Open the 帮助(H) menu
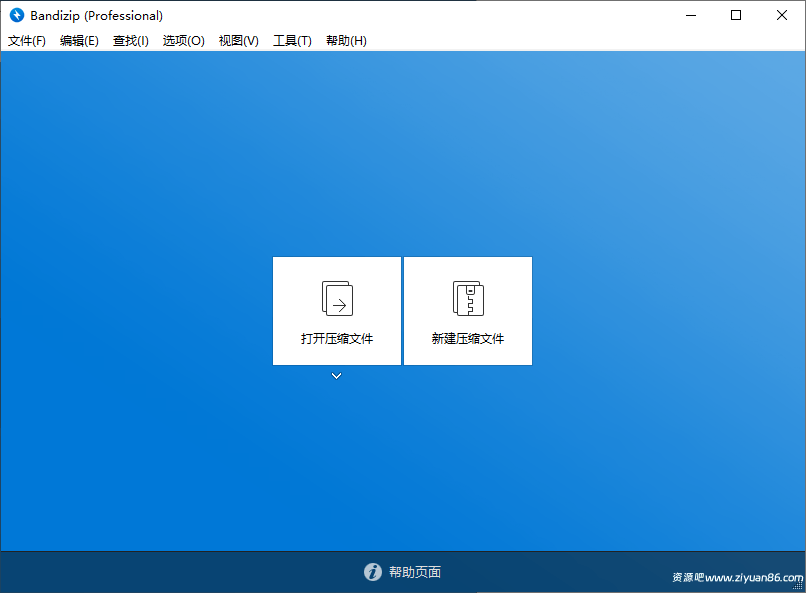 [346, 41]
